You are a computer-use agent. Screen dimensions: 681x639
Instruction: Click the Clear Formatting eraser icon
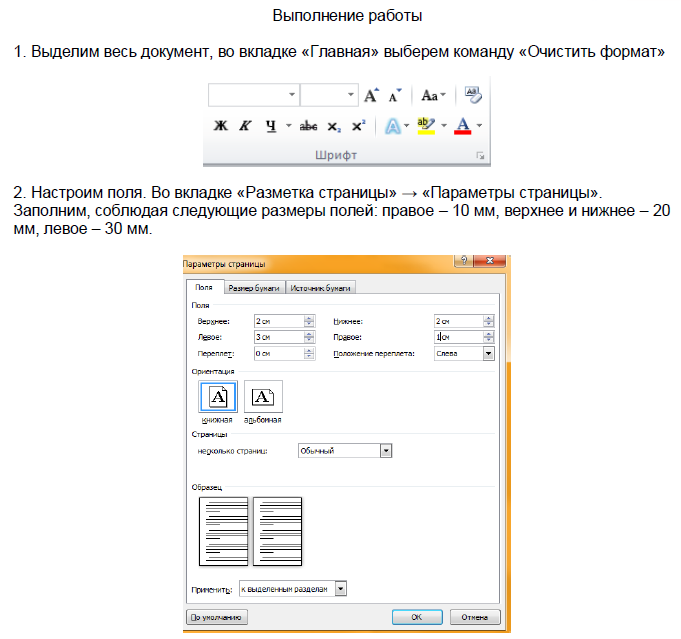473,95
